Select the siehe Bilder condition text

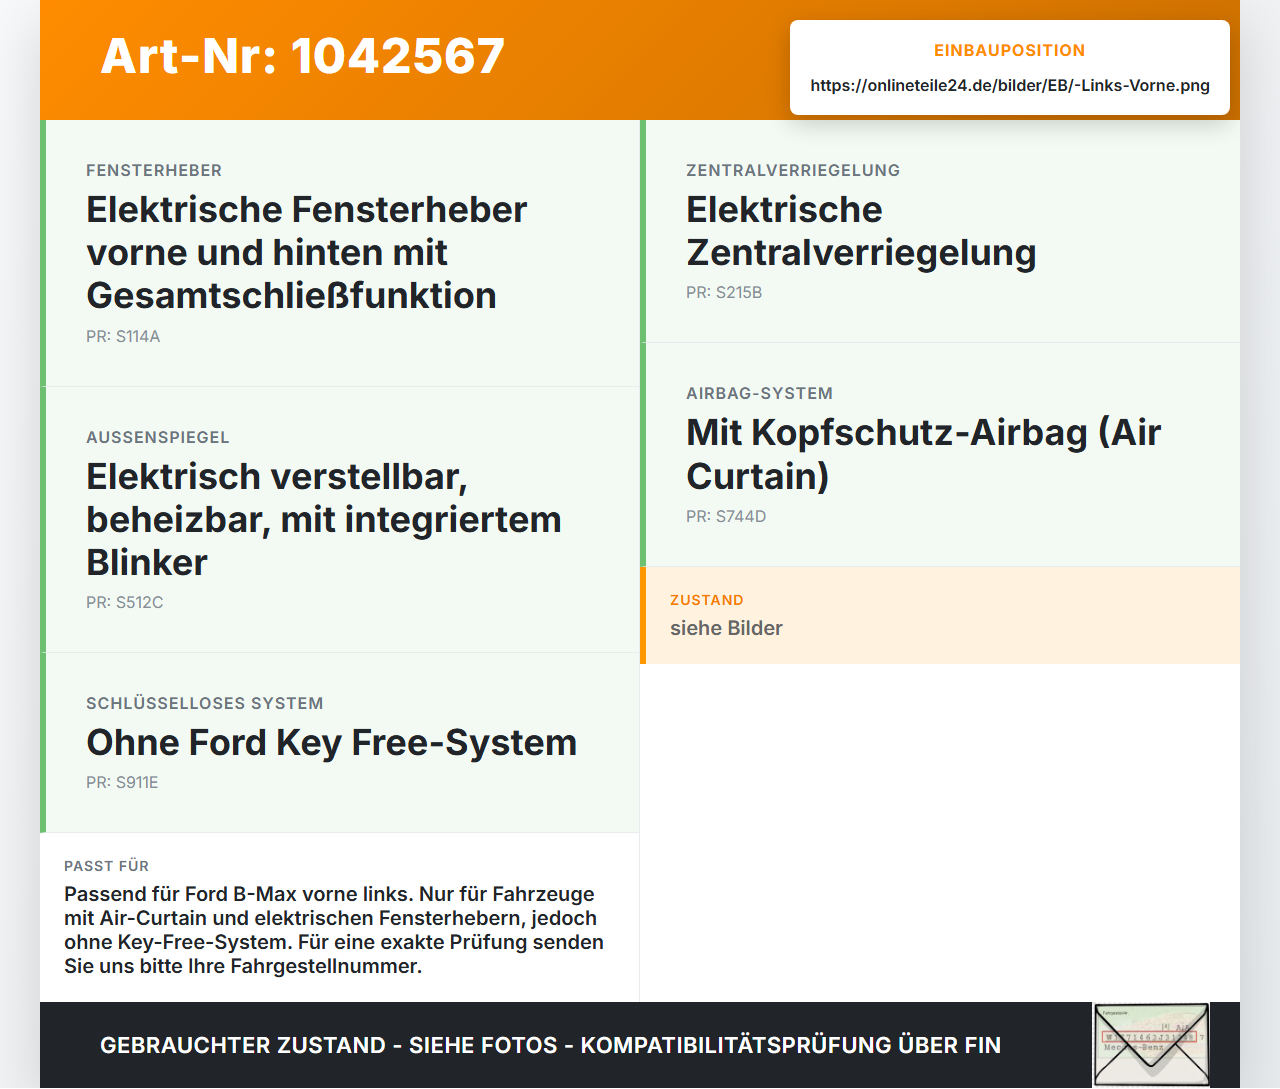tap(726, 628)
